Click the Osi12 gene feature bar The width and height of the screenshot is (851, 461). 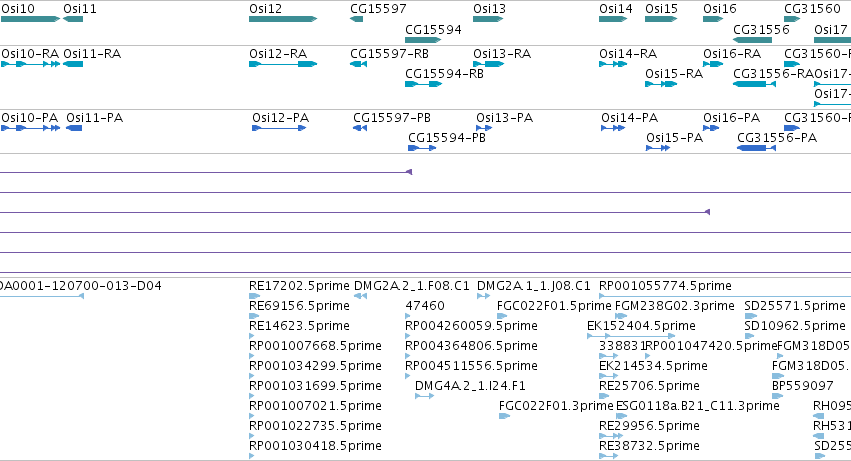point(283,19)
